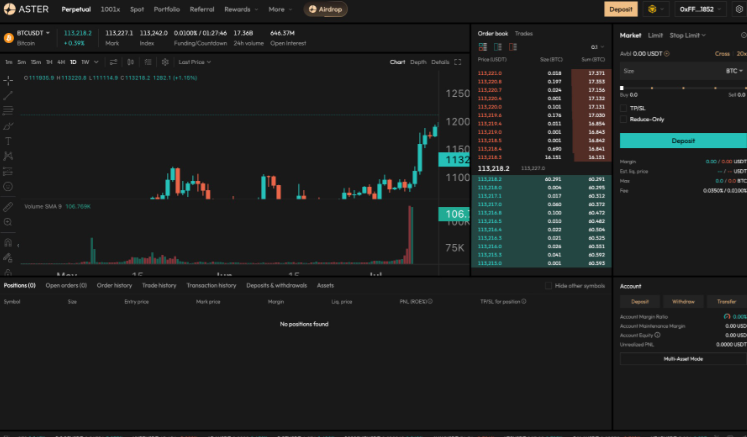Open the Rewards menu dropdown
This screenshot has height=437, width=747.
pyautogui.click(x=241, y=9)
